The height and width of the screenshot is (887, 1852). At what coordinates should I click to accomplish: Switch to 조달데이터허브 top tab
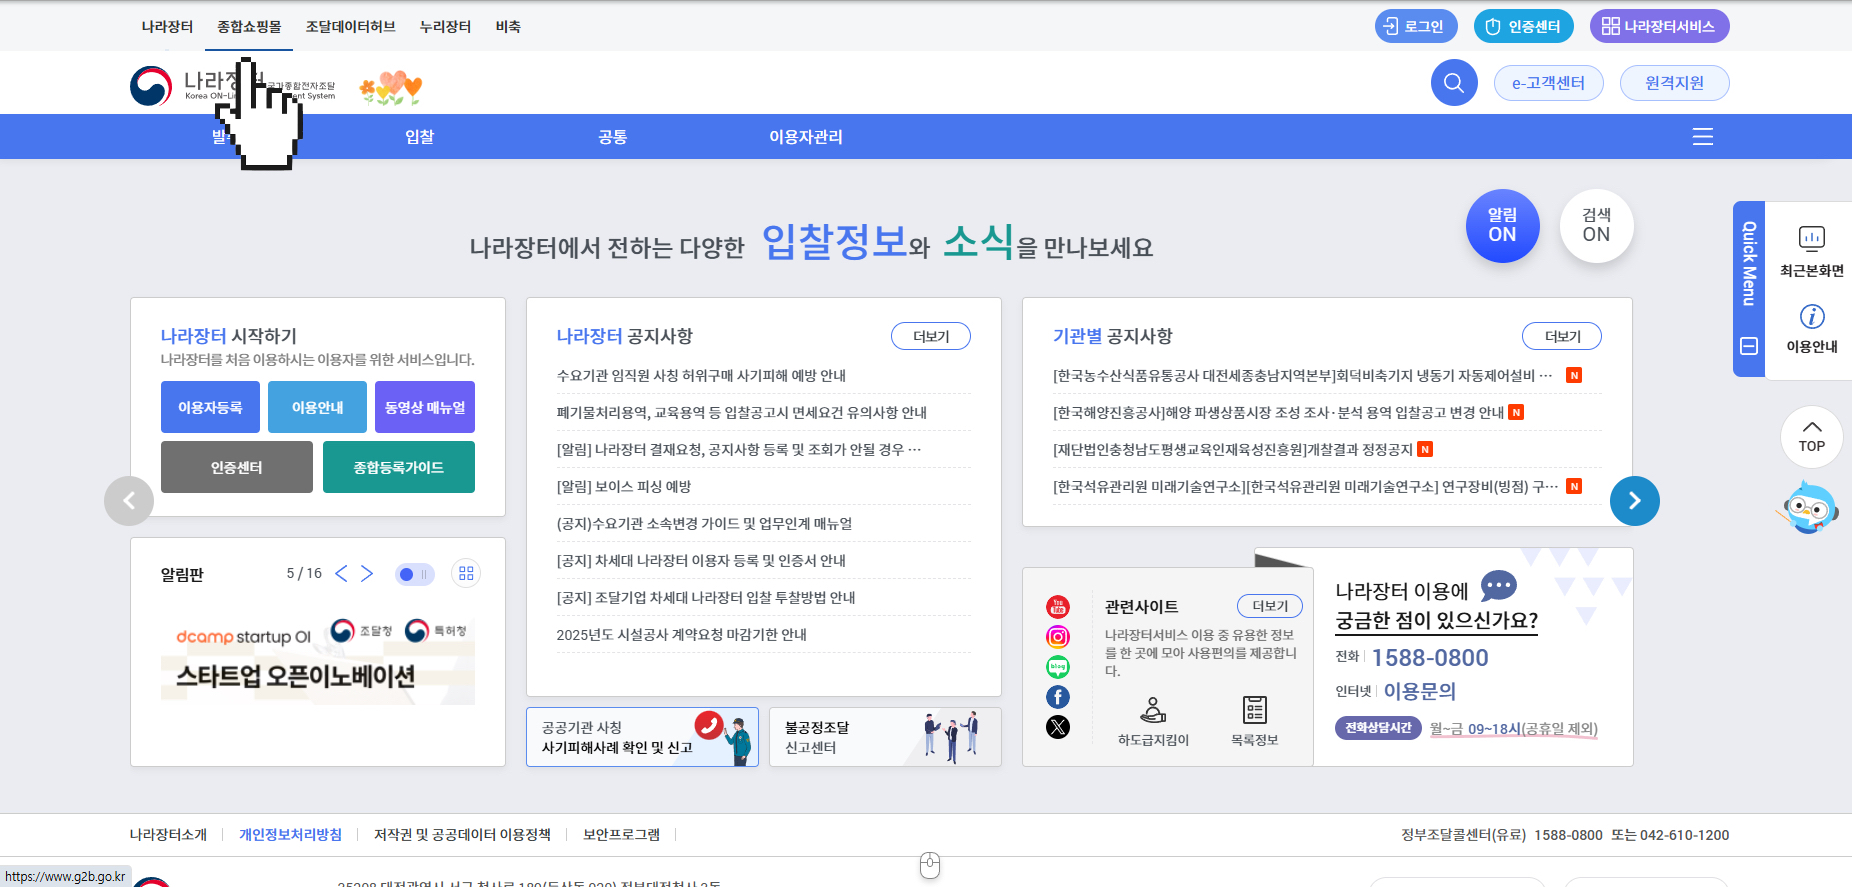[x=351, y=26]
